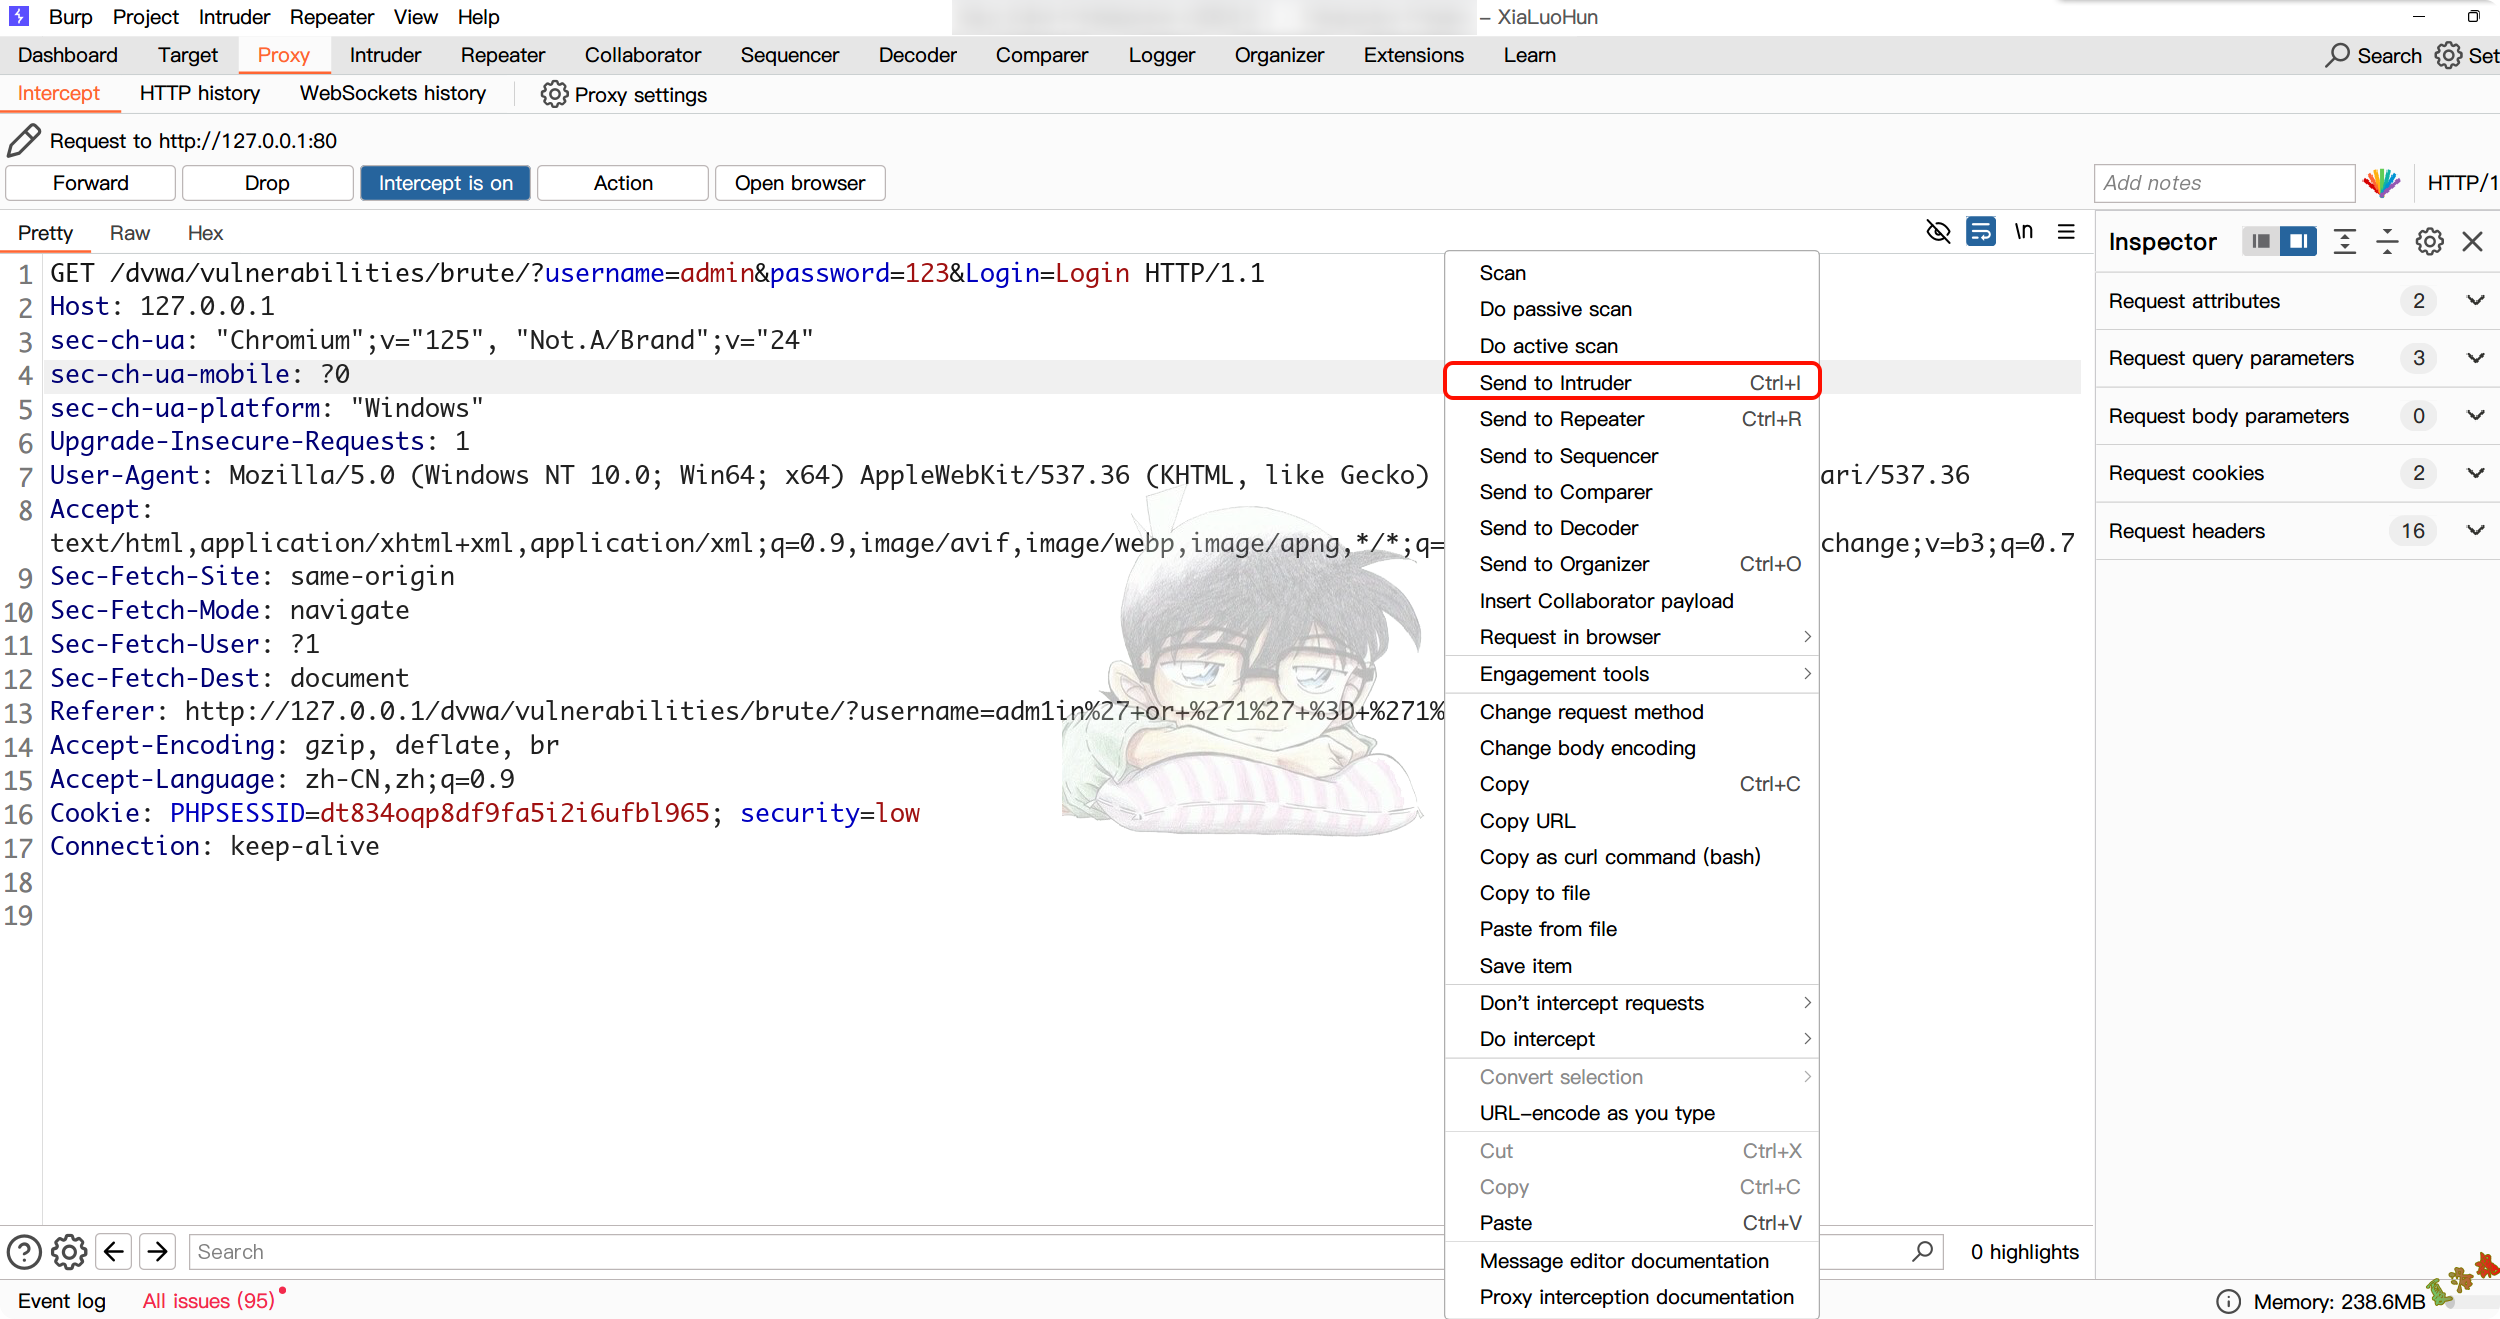Switch Inspector to right-docked layout icon

[2298, 241]
